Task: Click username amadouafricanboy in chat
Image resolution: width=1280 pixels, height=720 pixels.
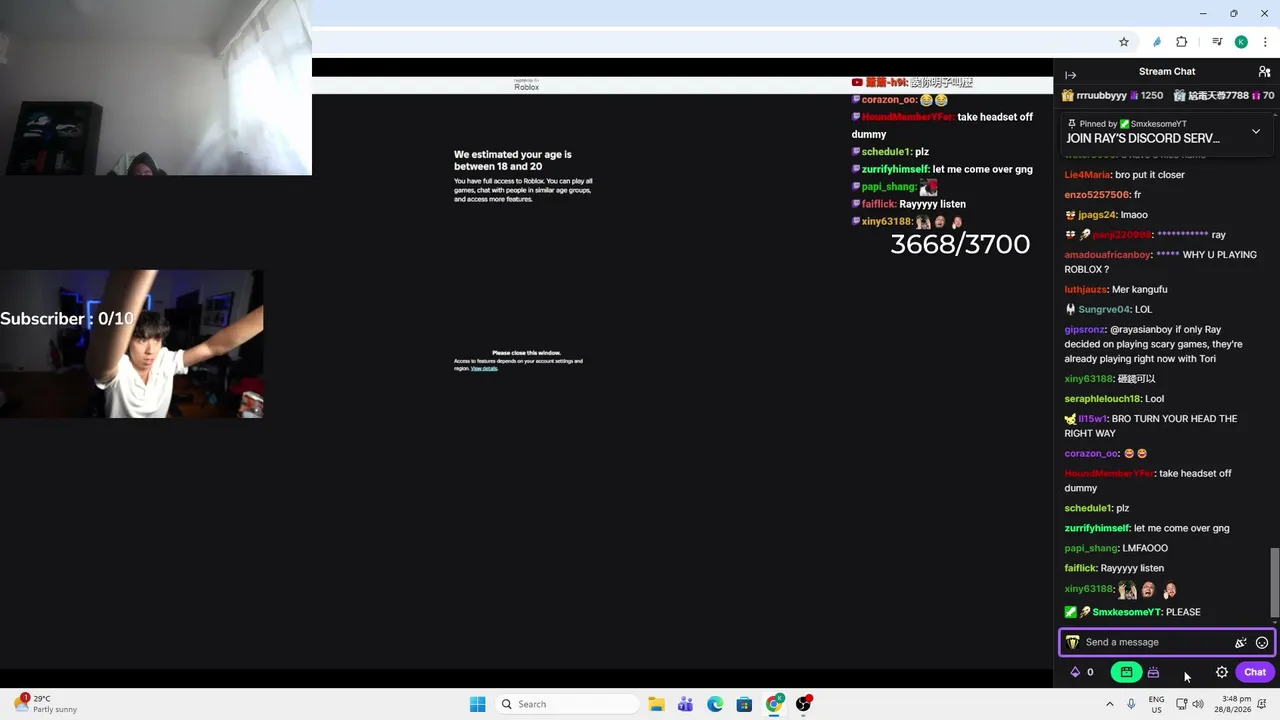Action: pos(1107,255)
